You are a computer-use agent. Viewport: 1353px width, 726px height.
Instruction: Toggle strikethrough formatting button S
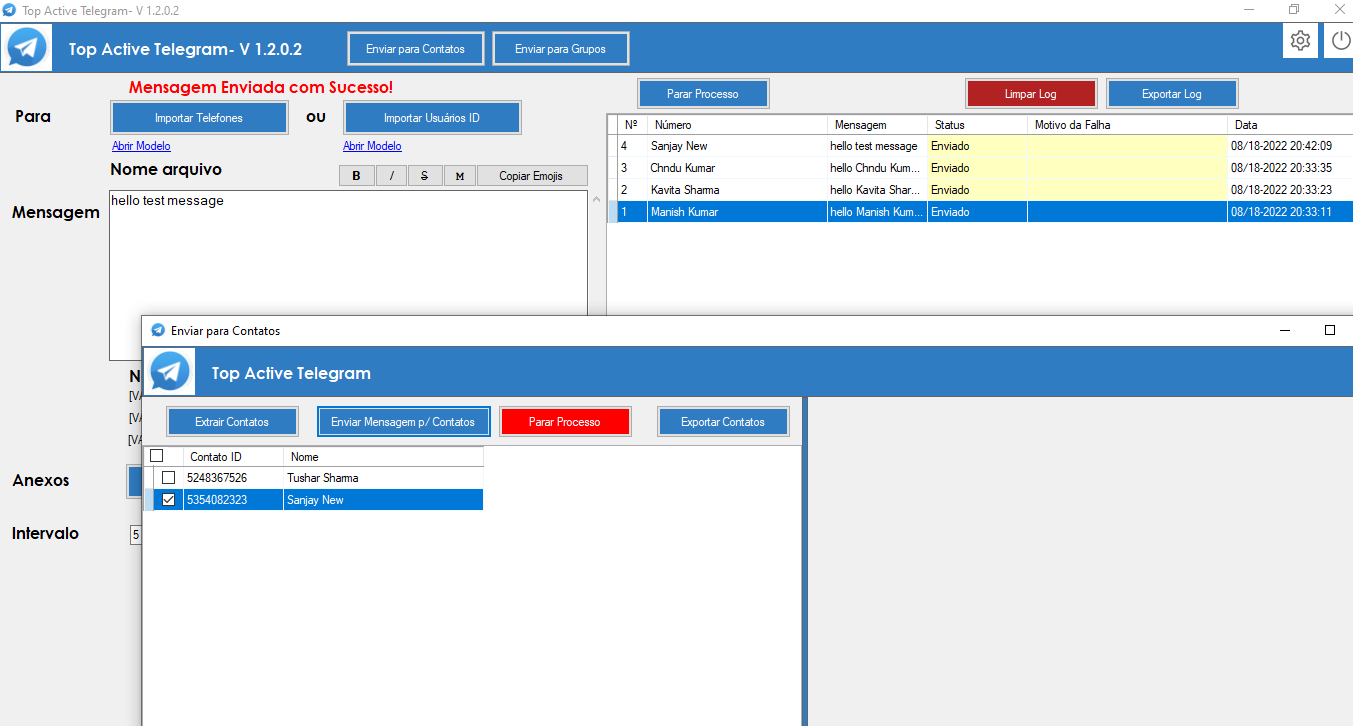(425, 176)
